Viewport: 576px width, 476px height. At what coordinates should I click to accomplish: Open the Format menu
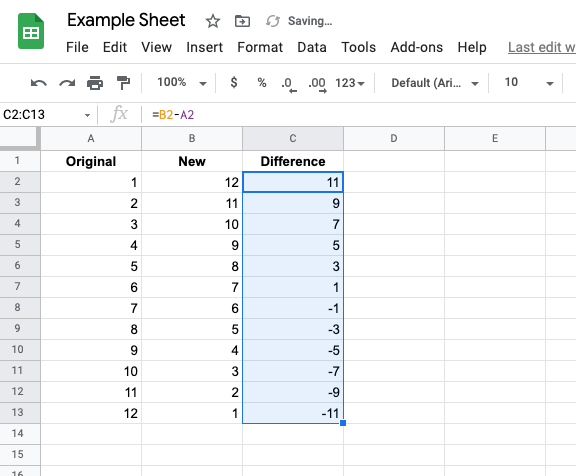point(260,47)
